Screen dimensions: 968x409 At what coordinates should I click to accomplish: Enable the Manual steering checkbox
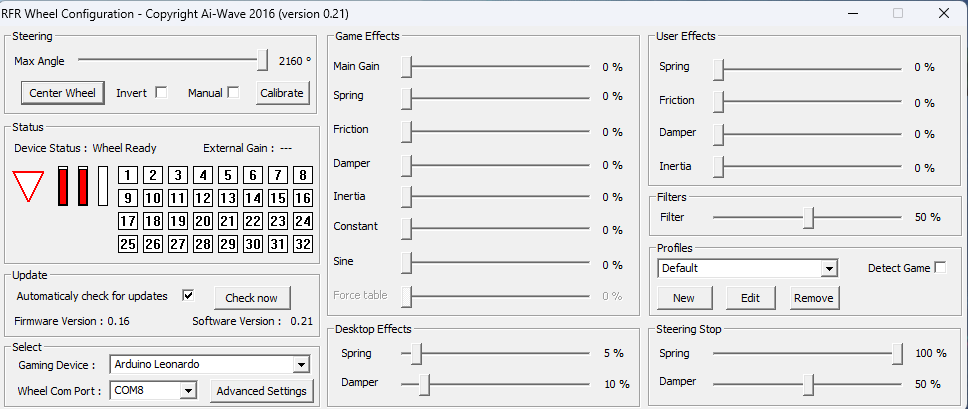click(233, 93)
